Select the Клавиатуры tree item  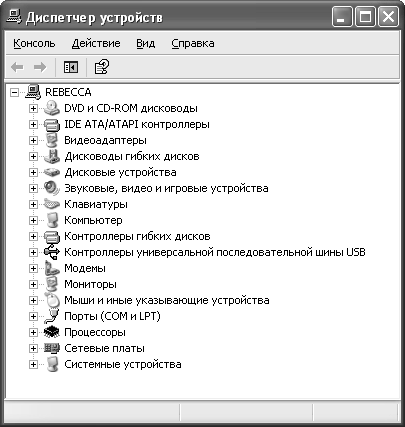[96, 204]
